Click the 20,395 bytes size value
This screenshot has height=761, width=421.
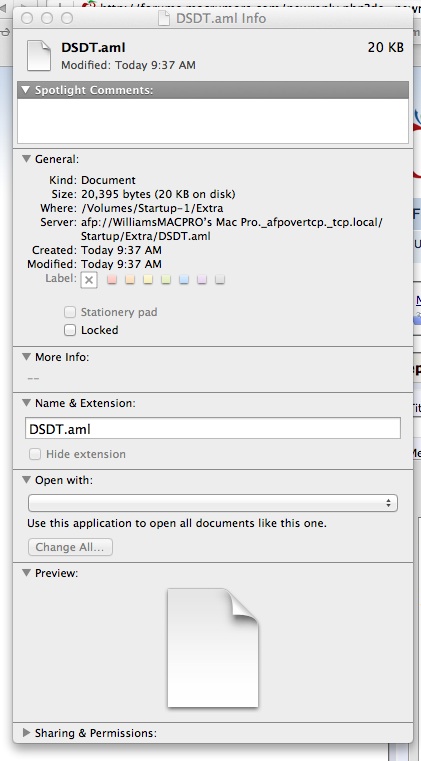(x=158, y=195)
